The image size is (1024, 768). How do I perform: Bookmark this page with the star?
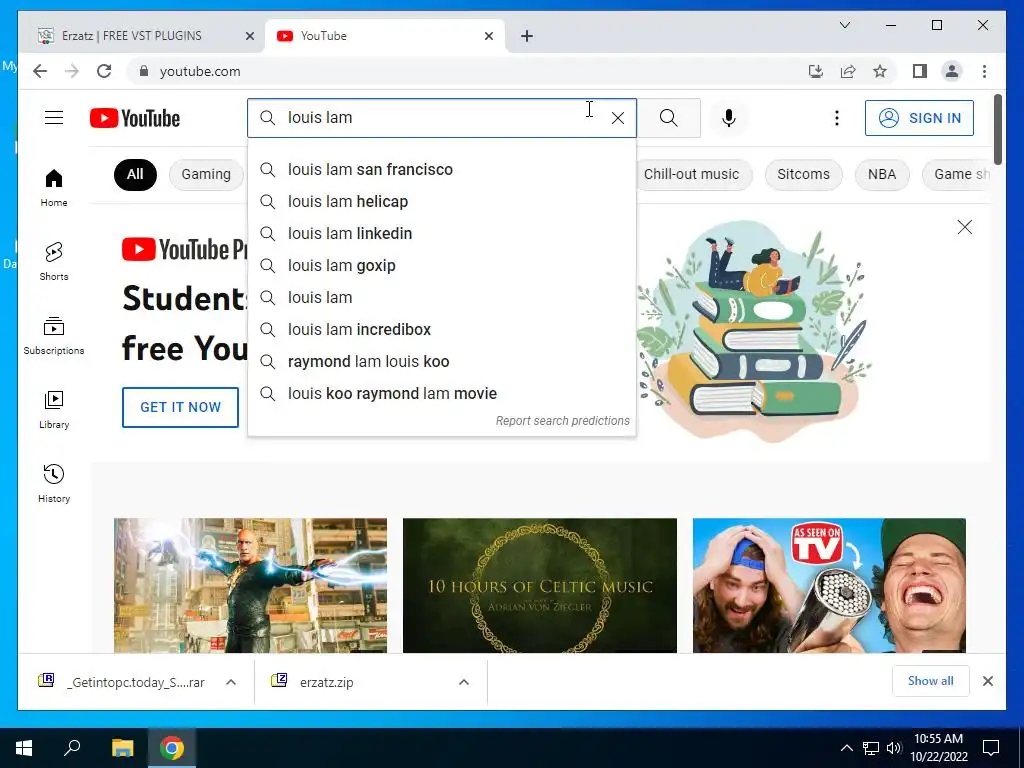880,71
